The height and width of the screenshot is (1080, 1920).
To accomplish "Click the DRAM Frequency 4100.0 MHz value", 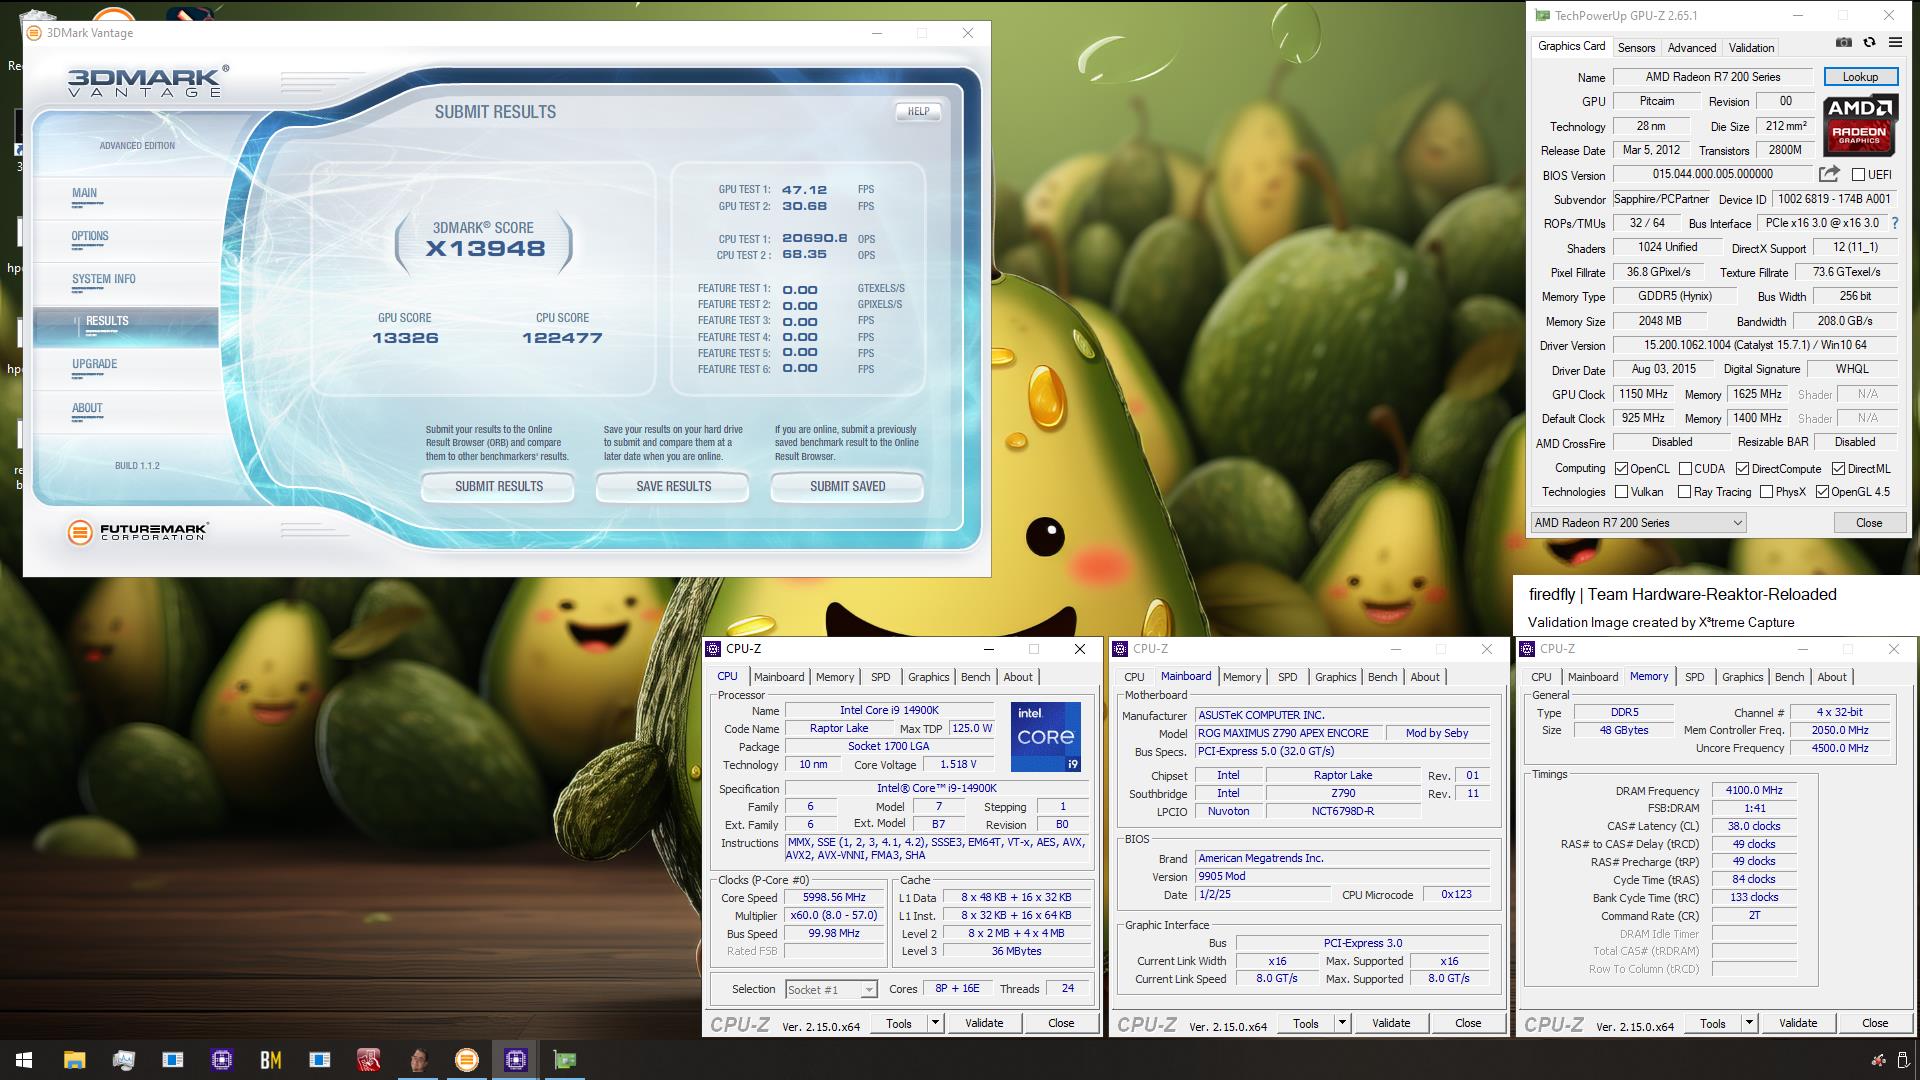I will (x=1754, y=791).
